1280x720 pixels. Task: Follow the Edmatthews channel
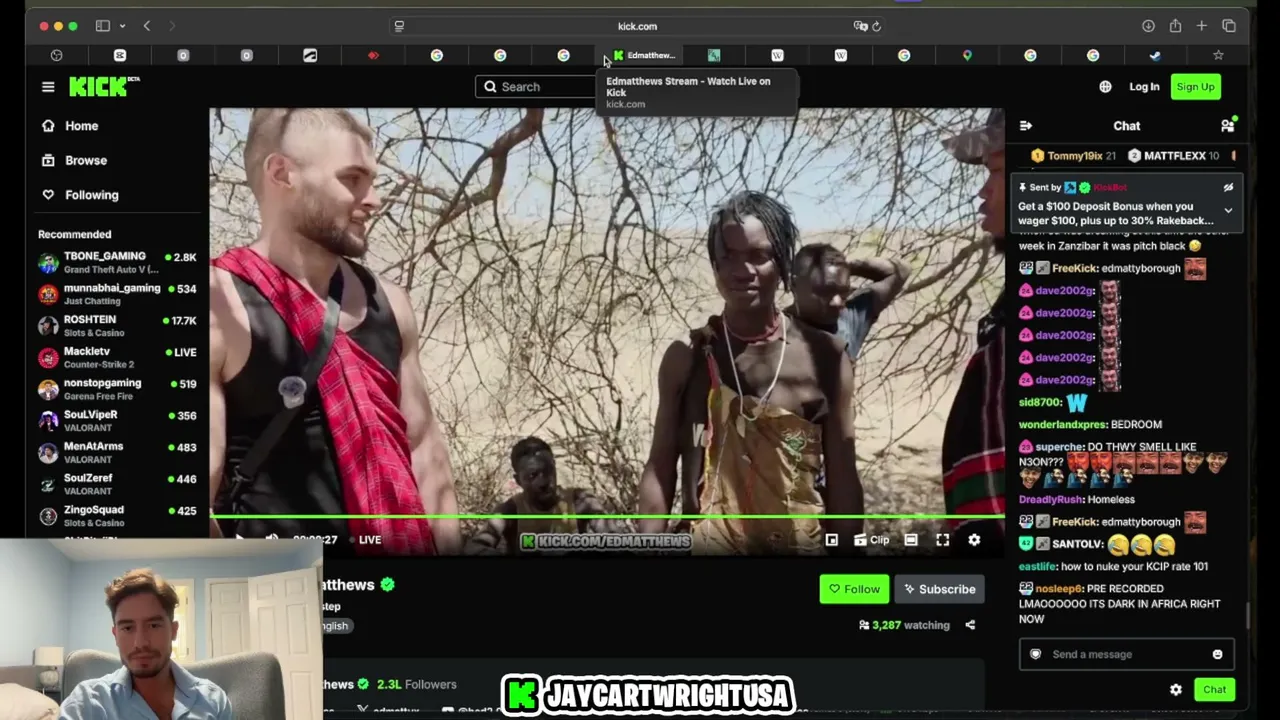tap(854, 589)
